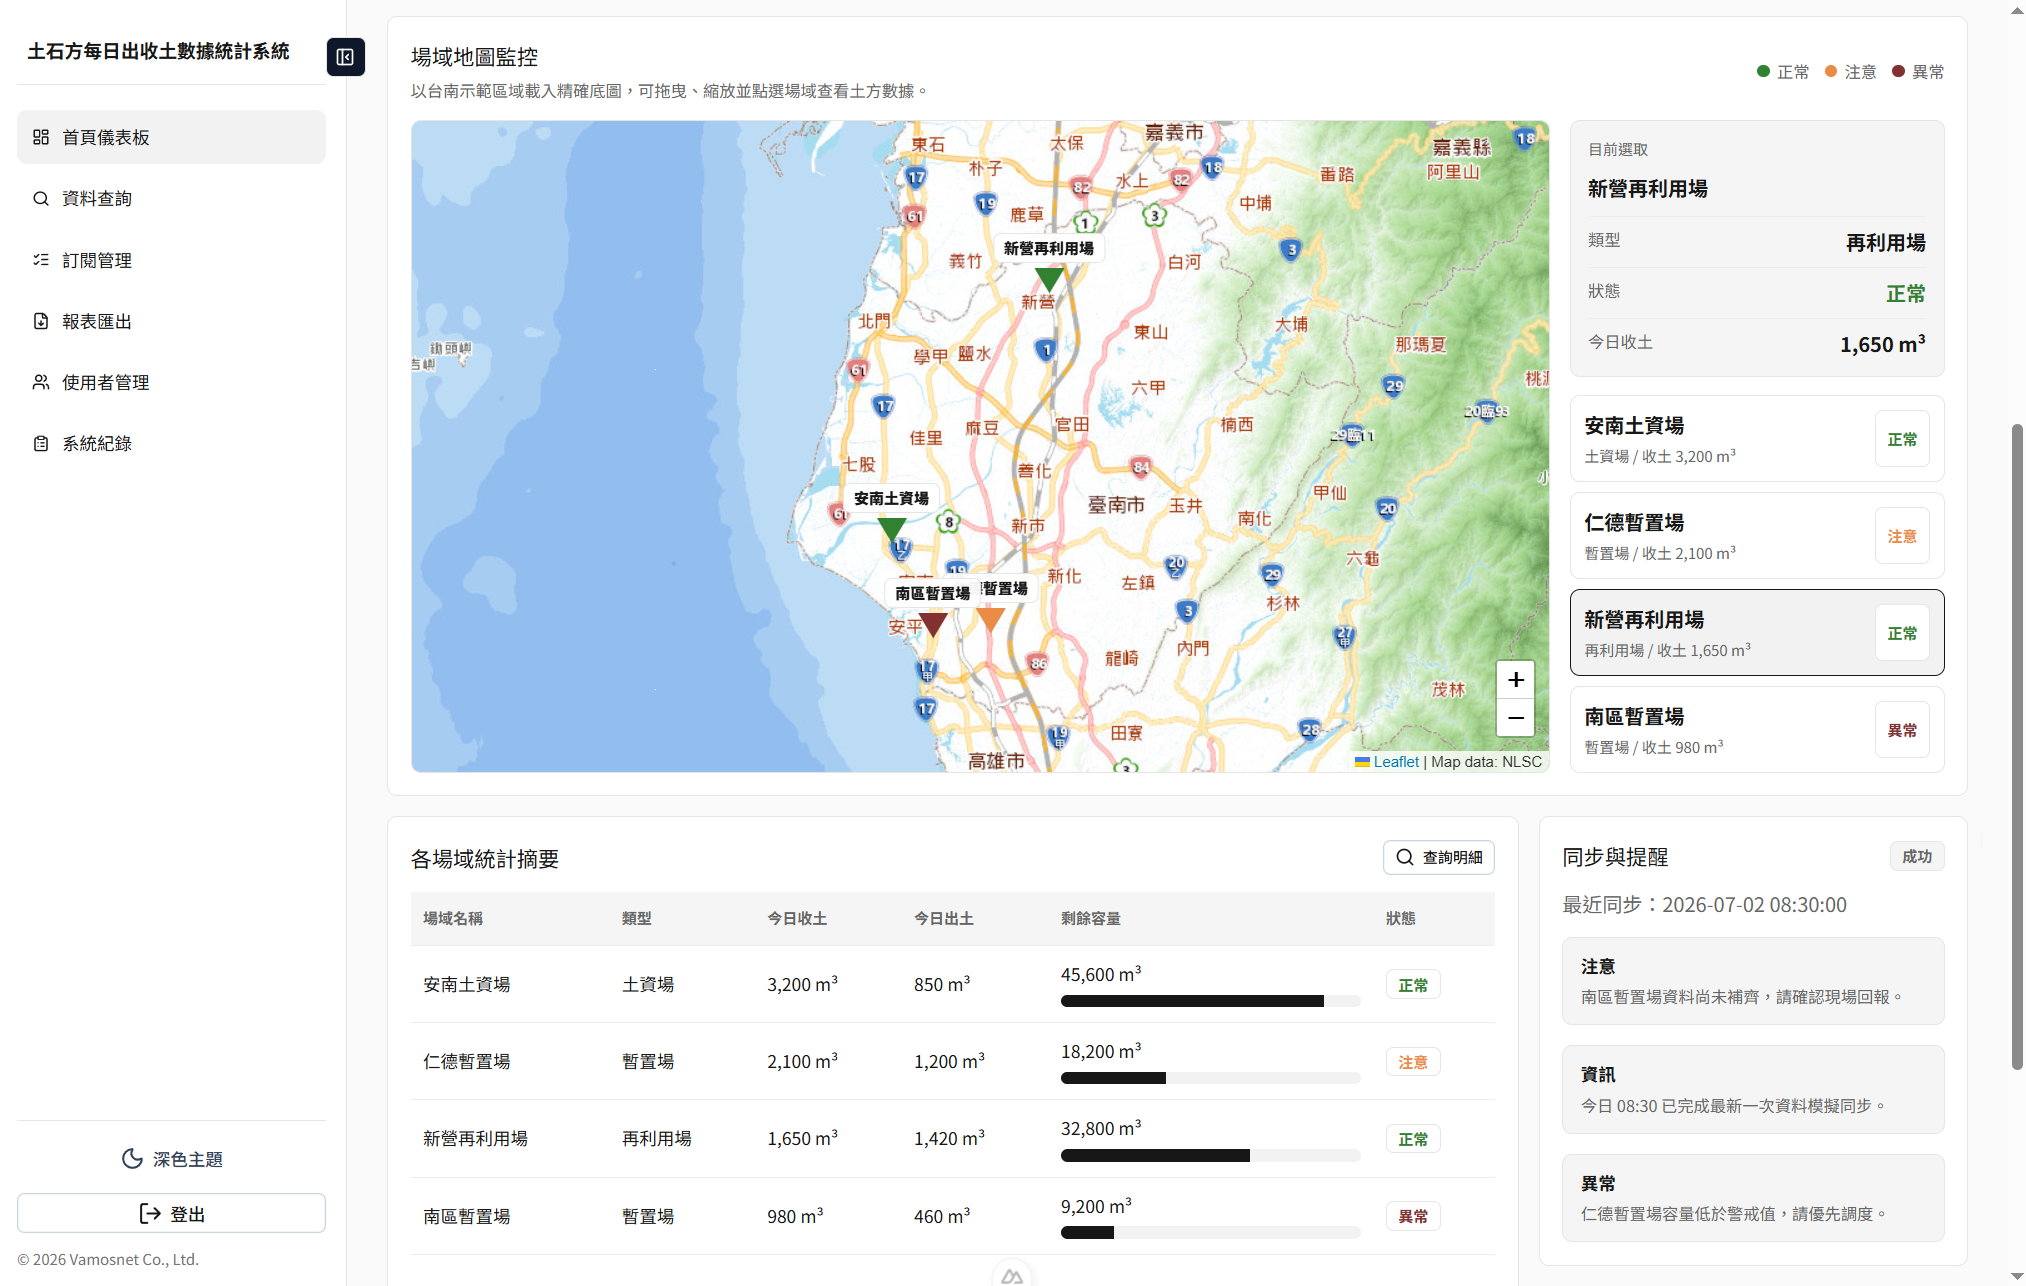Open the 異常 alert about 仁德暫置場
The height and width of the screenshot is (1286, 2026).
tap(1752, 1198)
